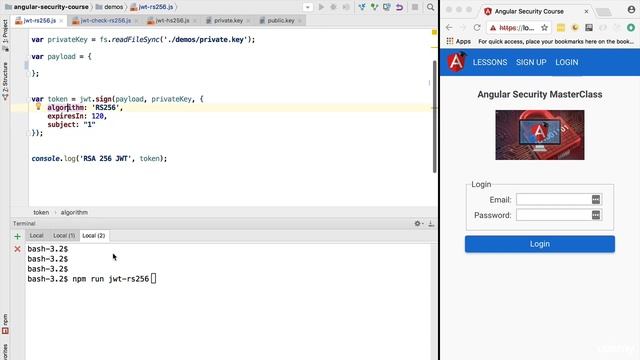Click the intention light bulb icon in editor
The width and height of the screenshot is (640, 360).
pyautogui.click(x=38, y=107)
